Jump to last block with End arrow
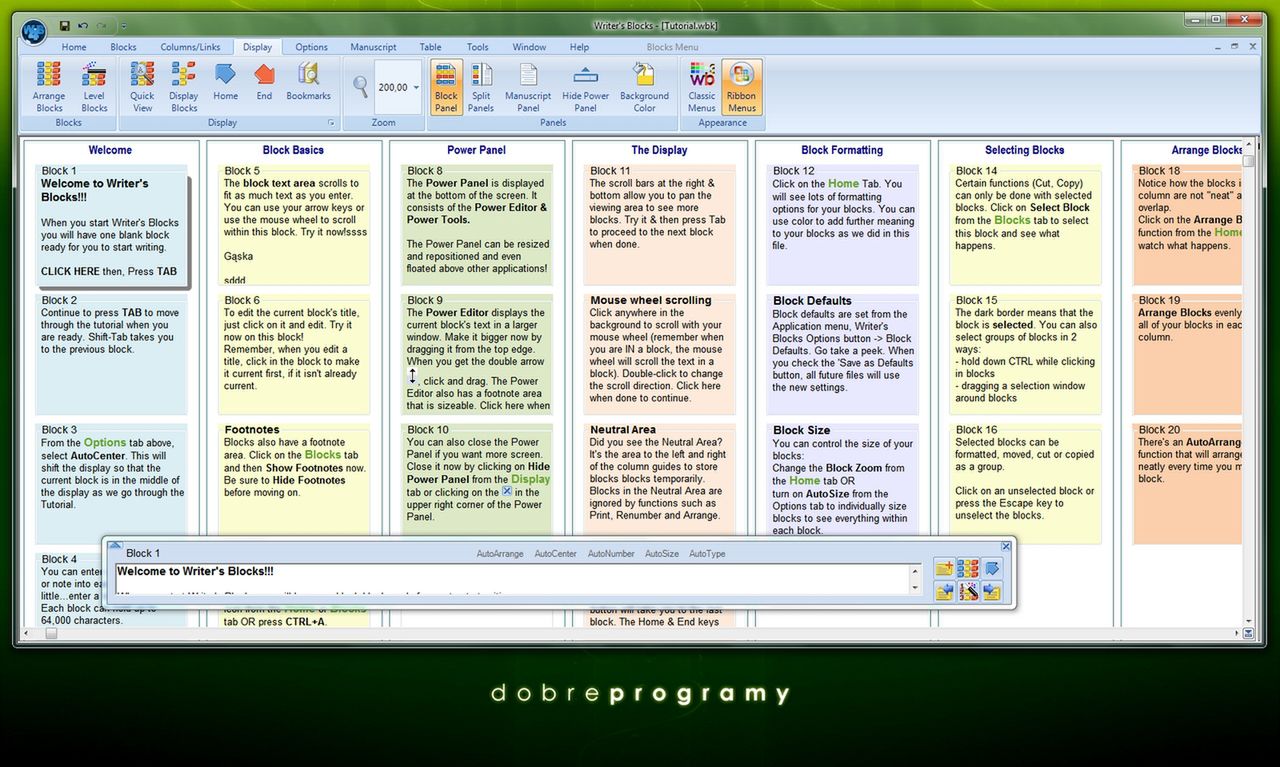This screenshot has height=767, width=1280. point(264,82)
